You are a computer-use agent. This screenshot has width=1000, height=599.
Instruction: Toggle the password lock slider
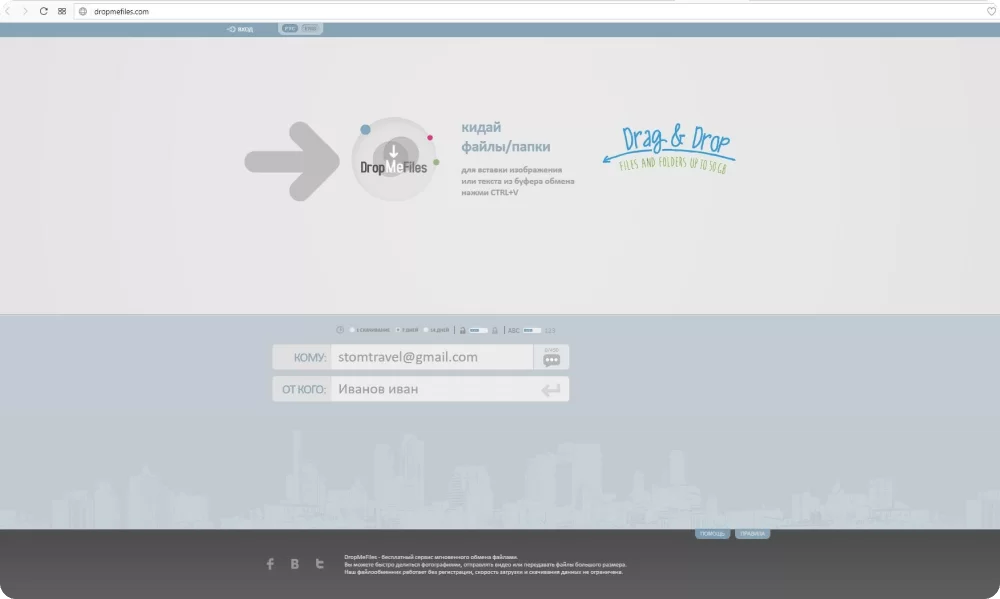click(x=478, y=330)
